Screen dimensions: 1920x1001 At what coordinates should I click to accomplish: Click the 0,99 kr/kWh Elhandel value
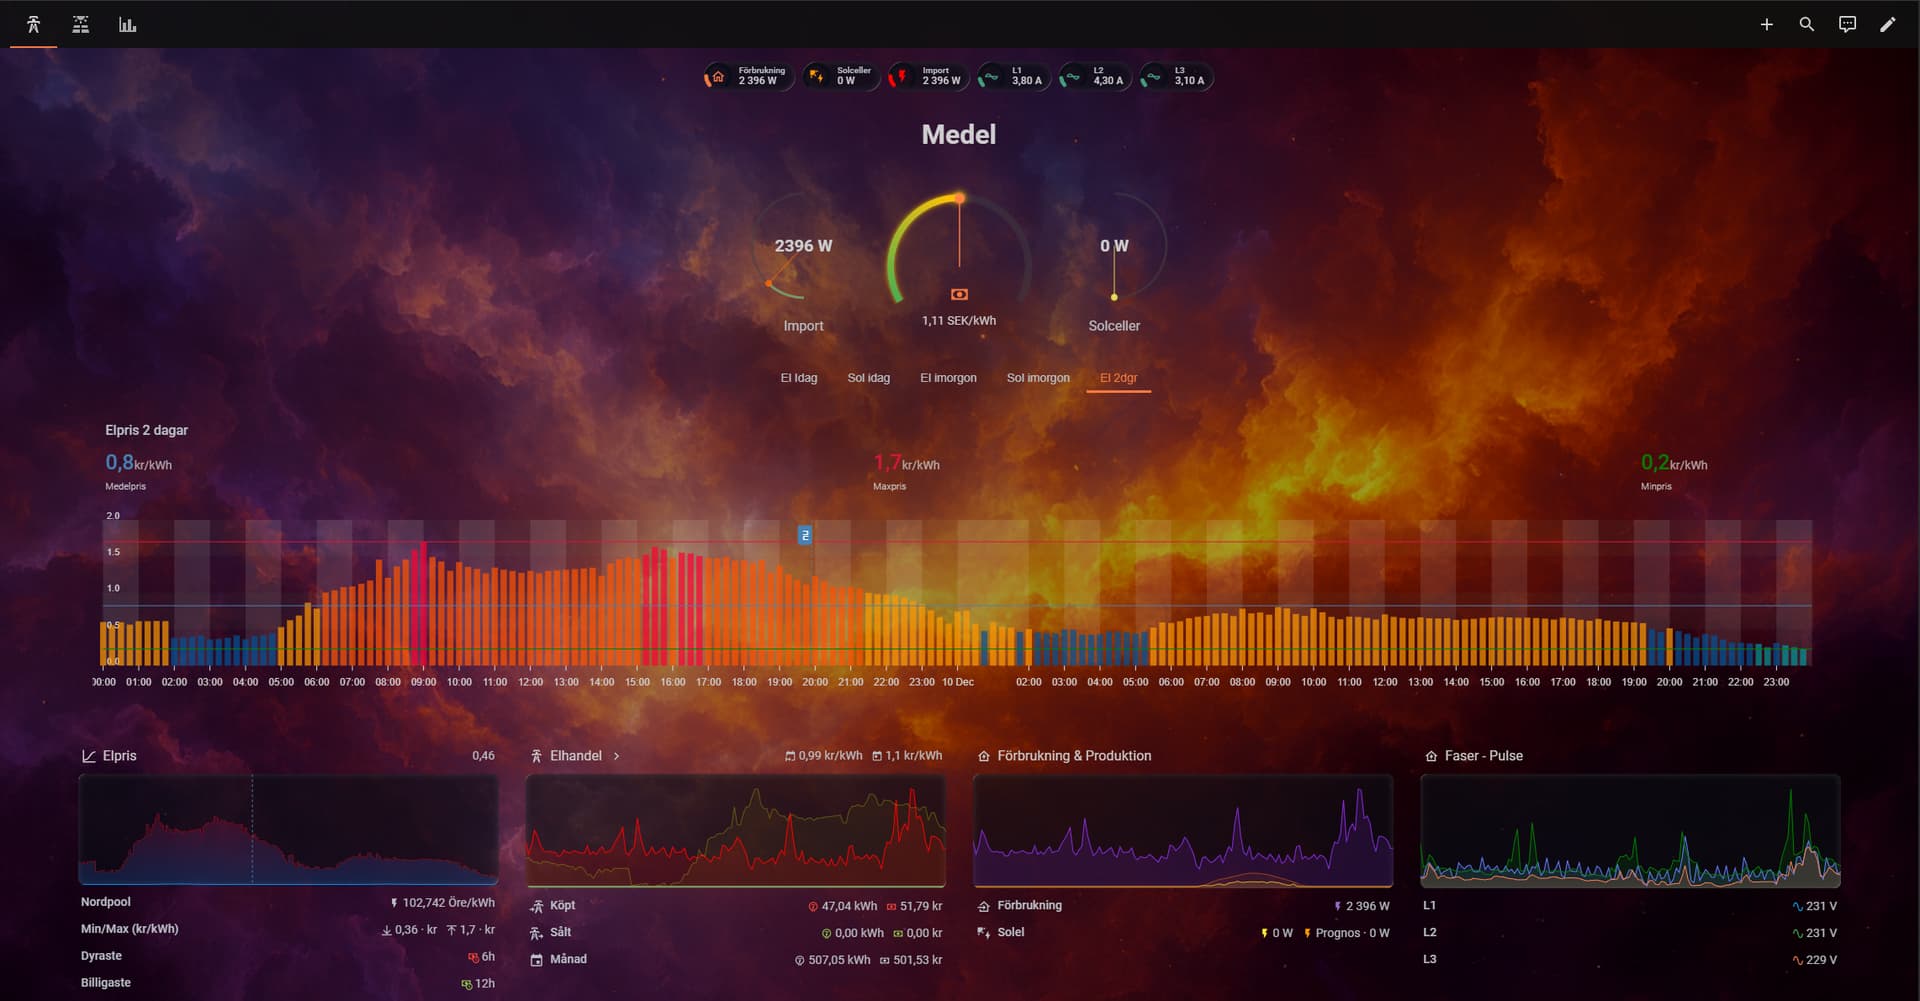click(x=824, y=756)
